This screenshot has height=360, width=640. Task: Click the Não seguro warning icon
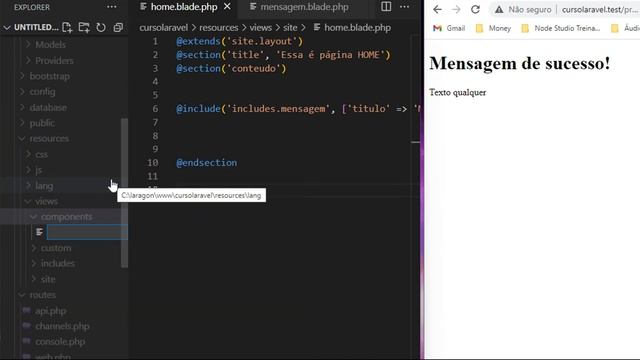(x=499, y=9)
